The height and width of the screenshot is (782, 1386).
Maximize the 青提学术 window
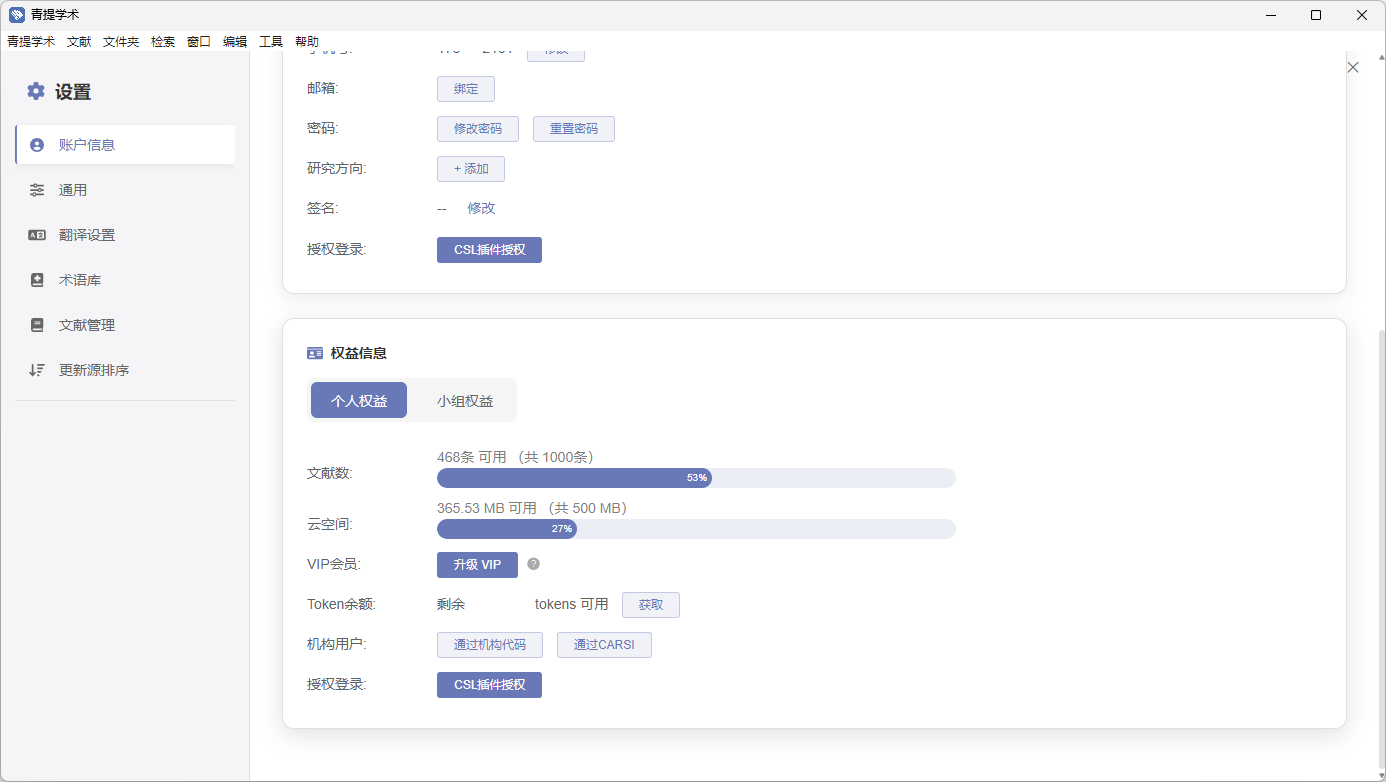(1316, 15)
